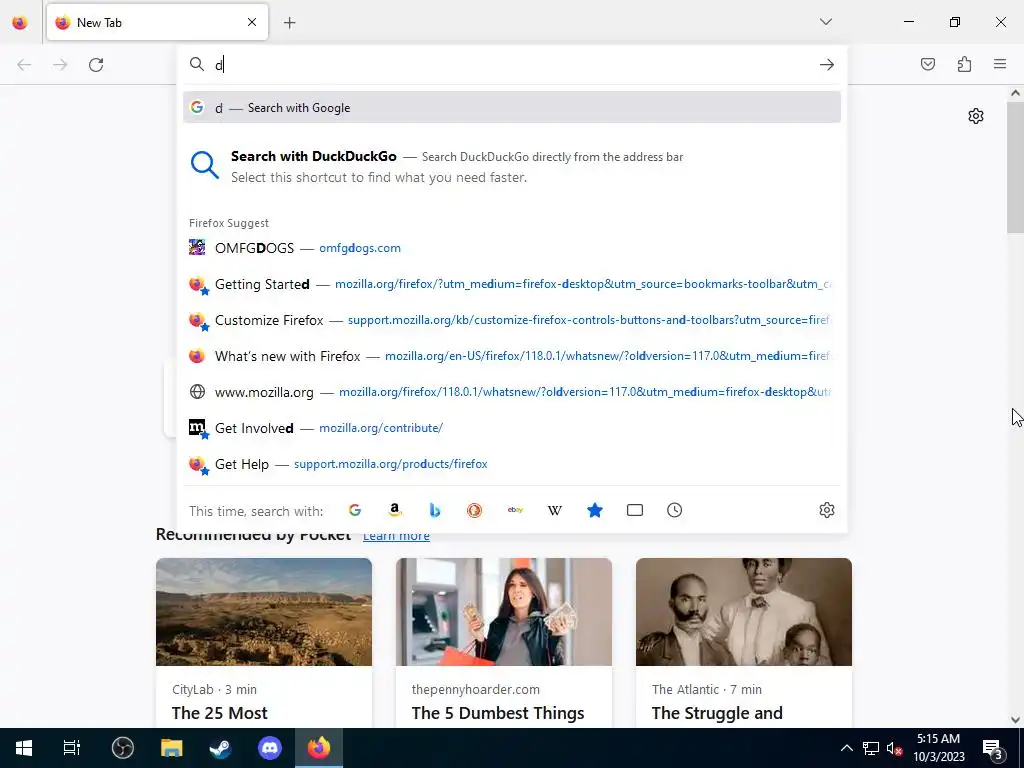Image resolution: width=1024 pixels, height=768 pixels.
Task: Open a new tab with plus button
Action: [x=289, y=23]
